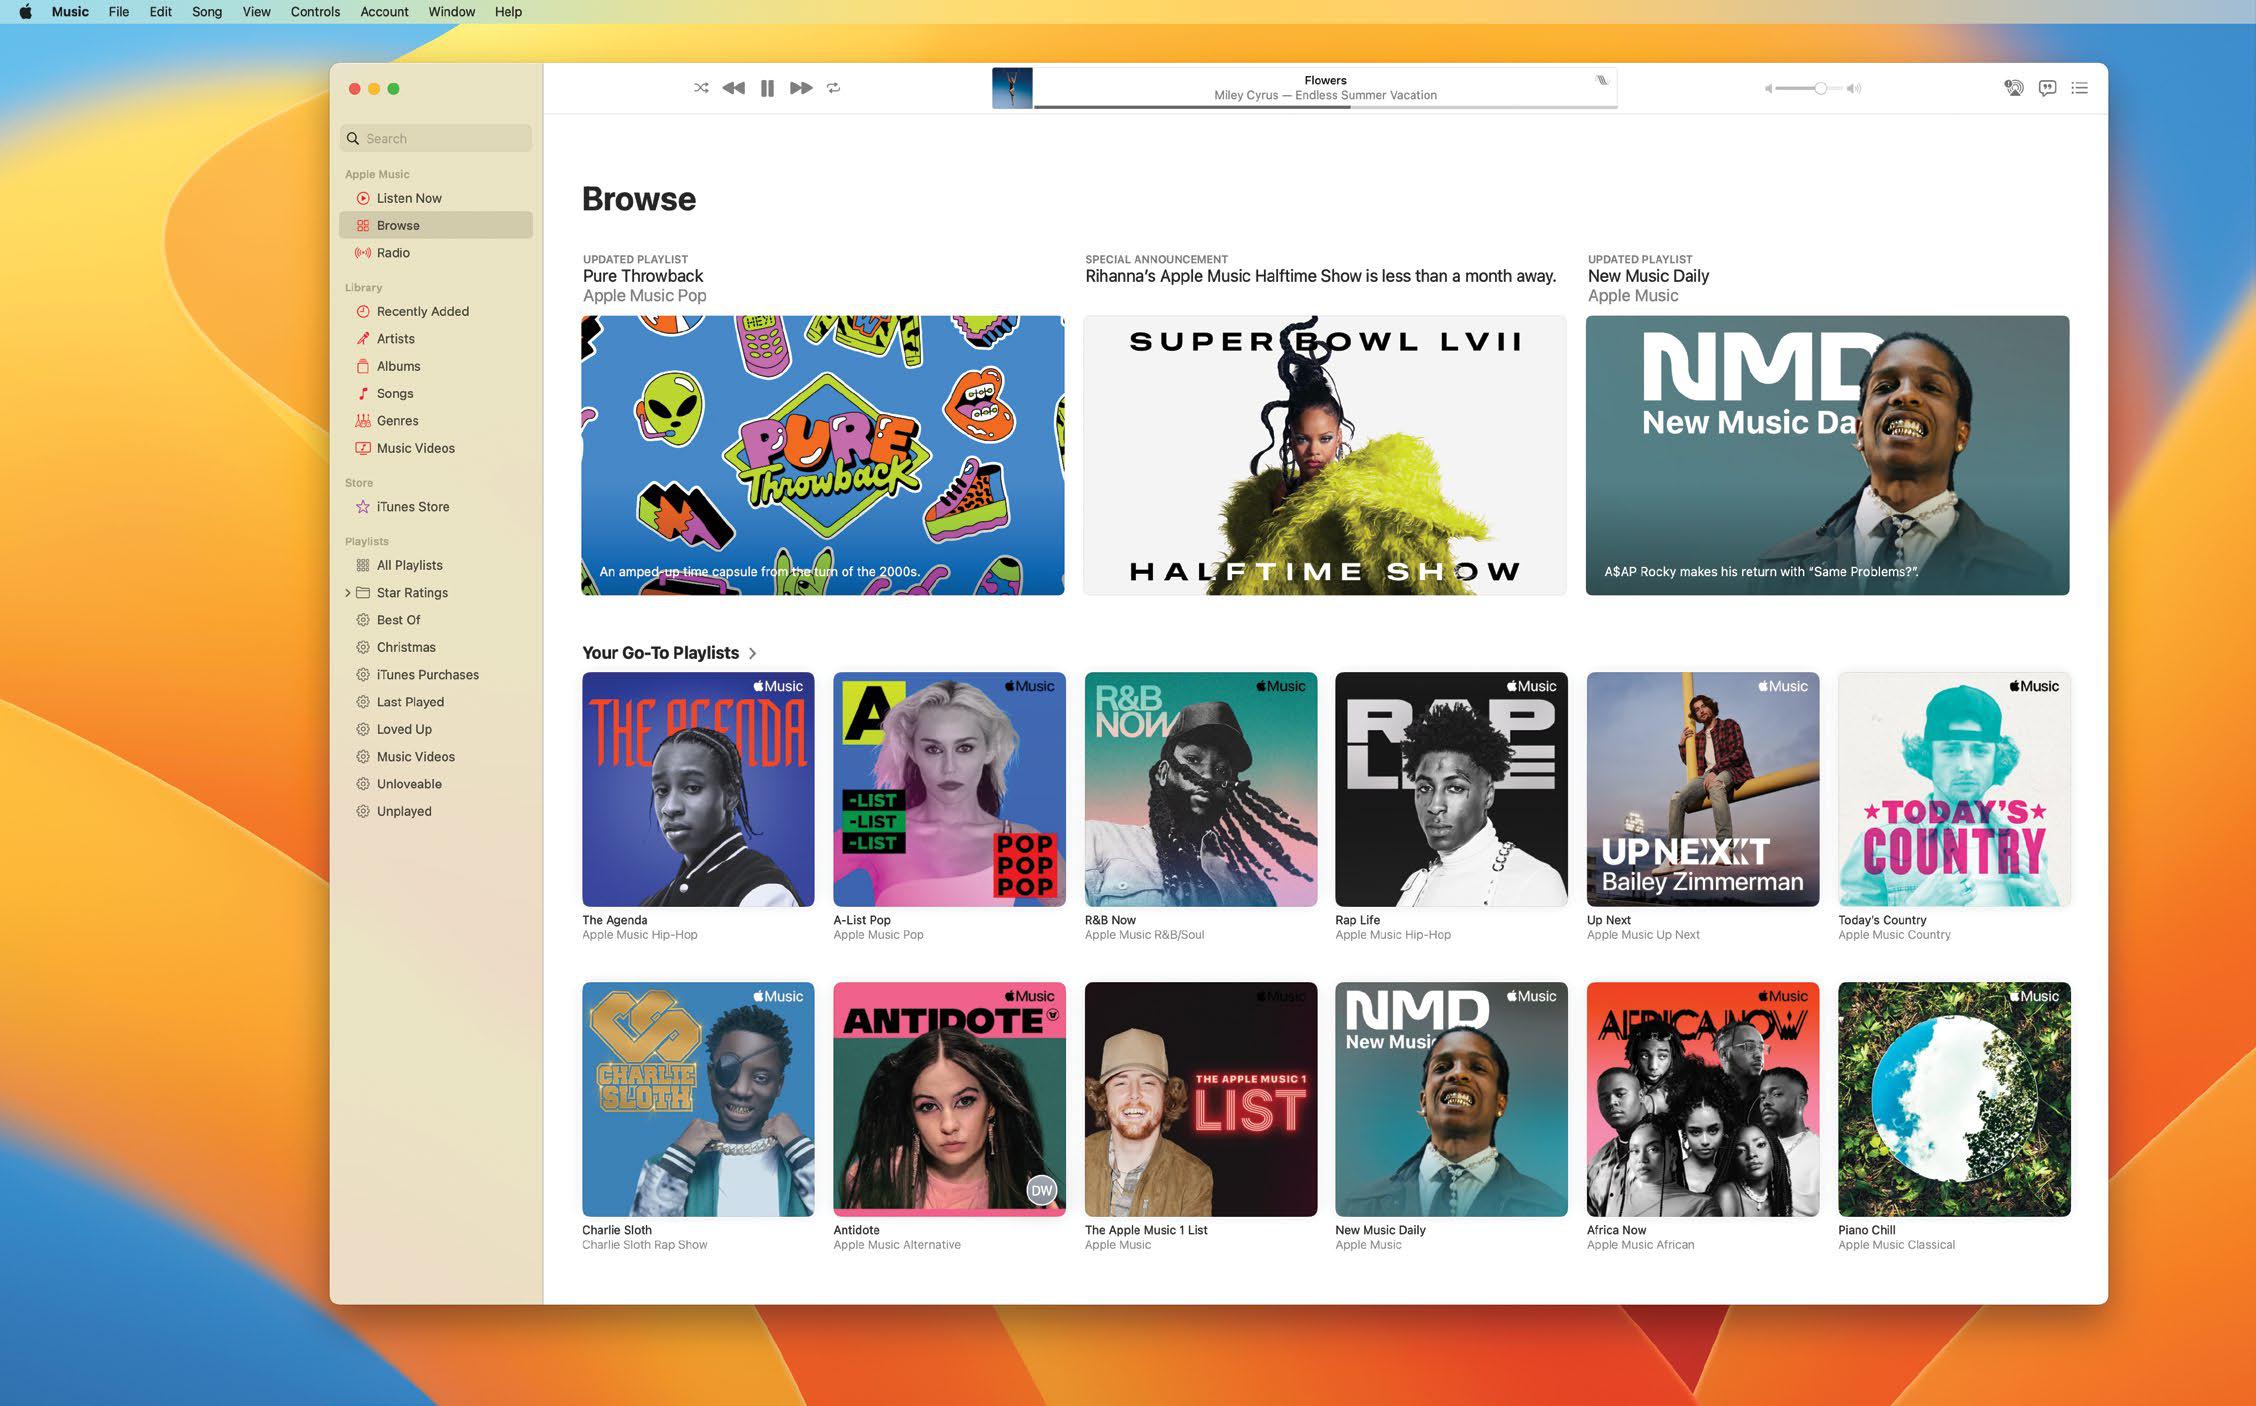Open AirPlay output selector
The width and height of the screenshot is (2256, 1406).
(x=2014, y=88)
